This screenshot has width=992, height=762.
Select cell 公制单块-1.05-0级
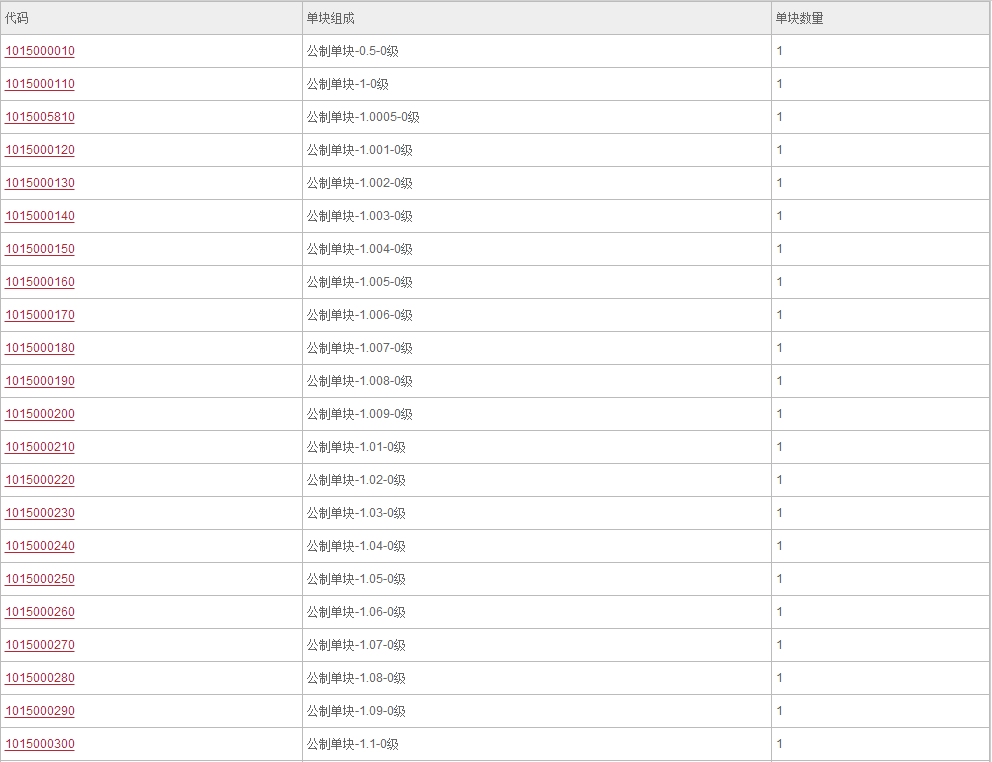[x=536, y=578]
